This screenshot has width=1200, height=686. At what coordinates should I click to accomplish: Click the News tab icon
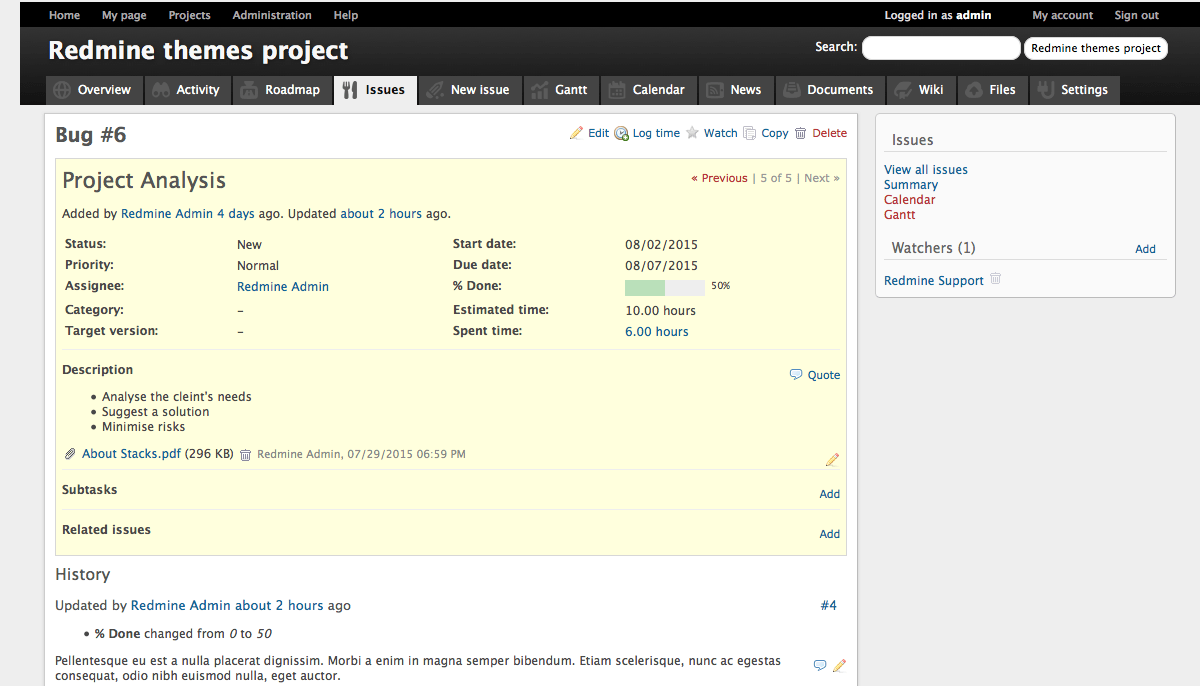715,90
